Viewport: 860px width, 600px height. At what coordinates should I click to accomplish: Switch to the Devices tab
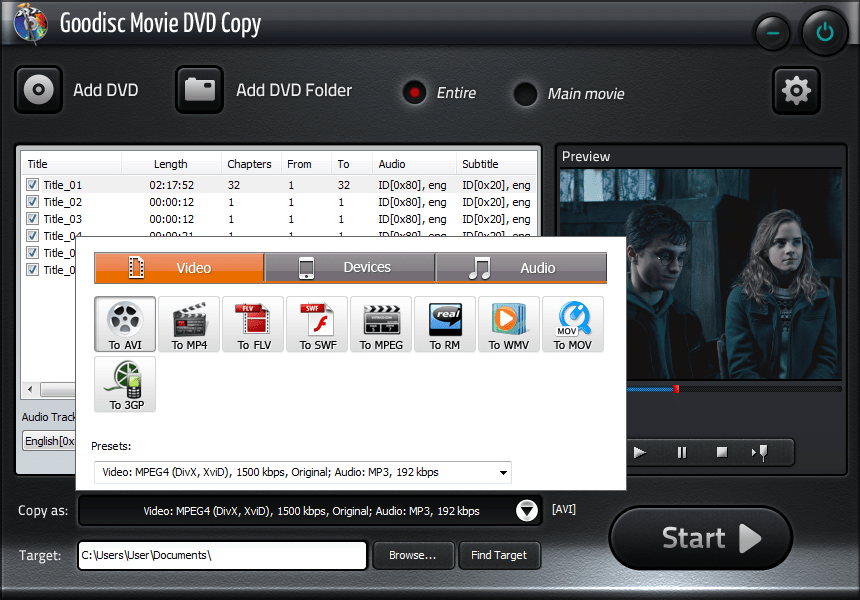[350, 267]
